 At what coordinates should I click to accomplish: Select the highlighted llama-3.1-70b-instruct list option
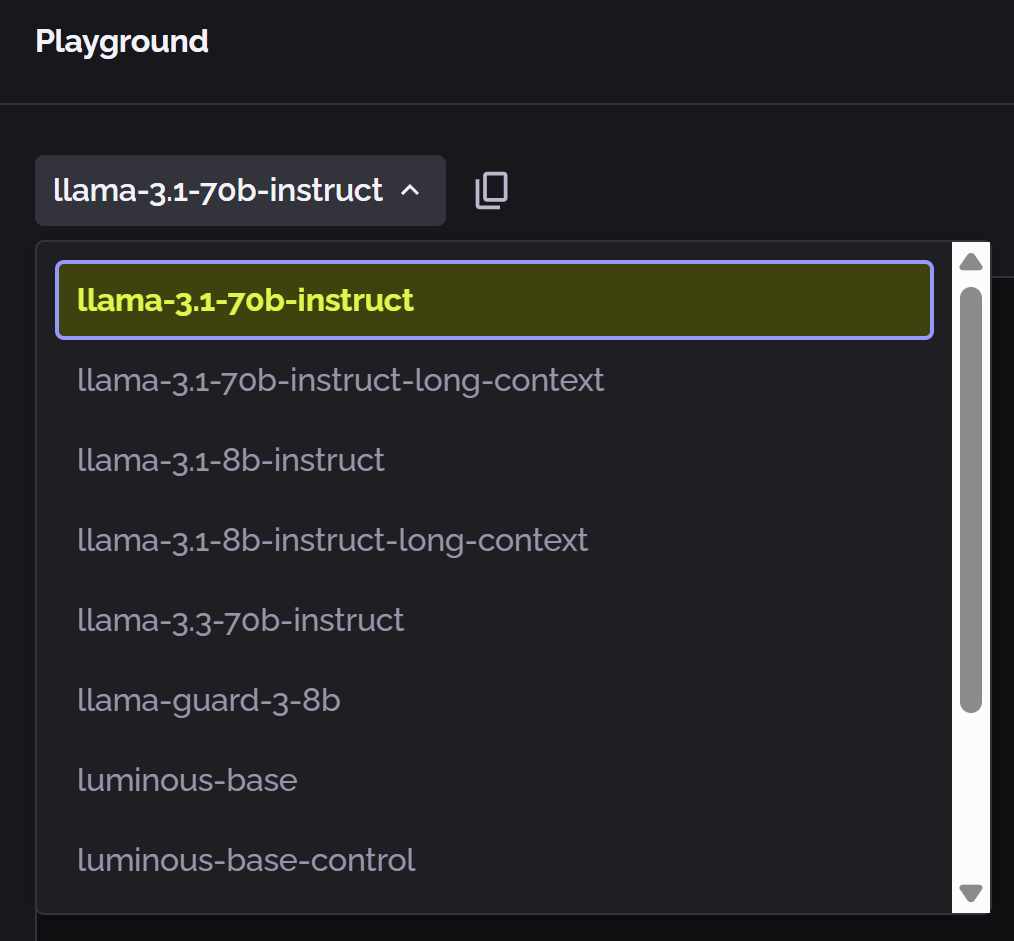[x=494, y=300]
